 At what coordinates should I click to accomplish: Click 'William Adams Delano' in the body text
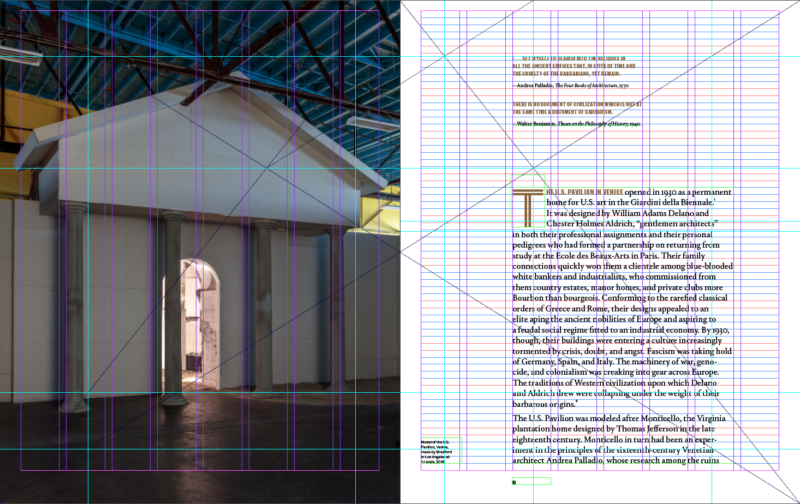[645, 213]
